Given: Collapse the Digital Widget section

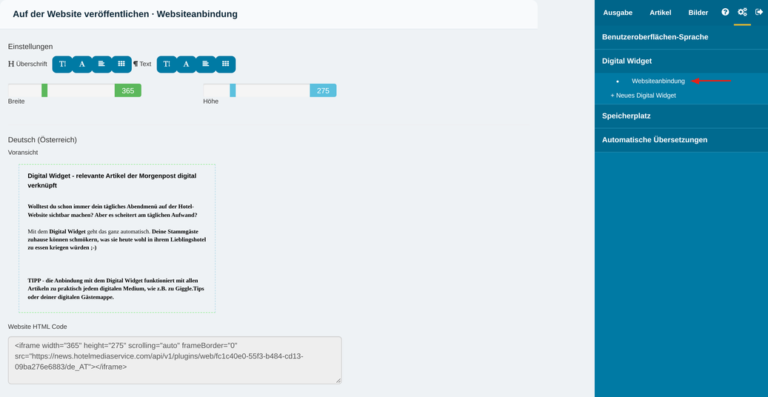Looking at the screenshot, I should (x=681, y=61).
